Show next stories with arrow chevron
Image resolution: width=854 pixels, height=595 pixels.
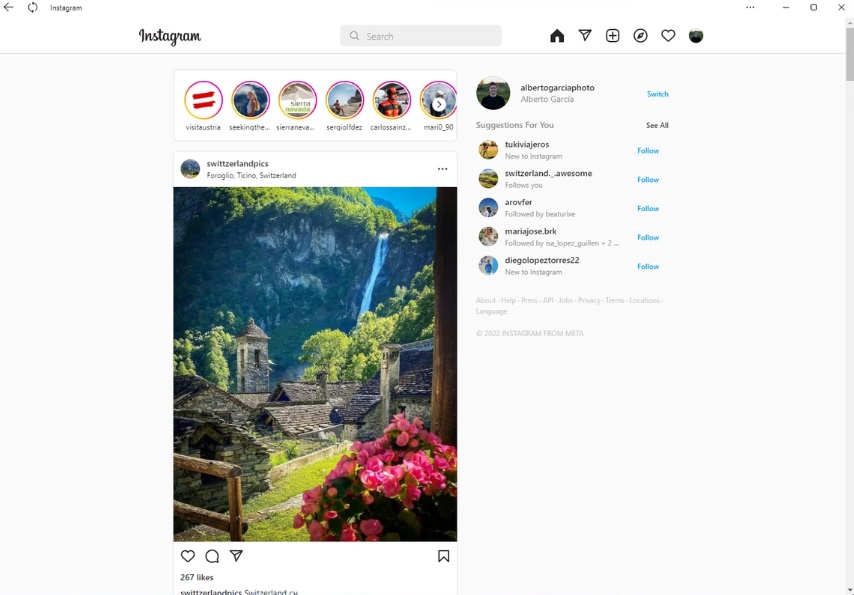tap(439, 104)
